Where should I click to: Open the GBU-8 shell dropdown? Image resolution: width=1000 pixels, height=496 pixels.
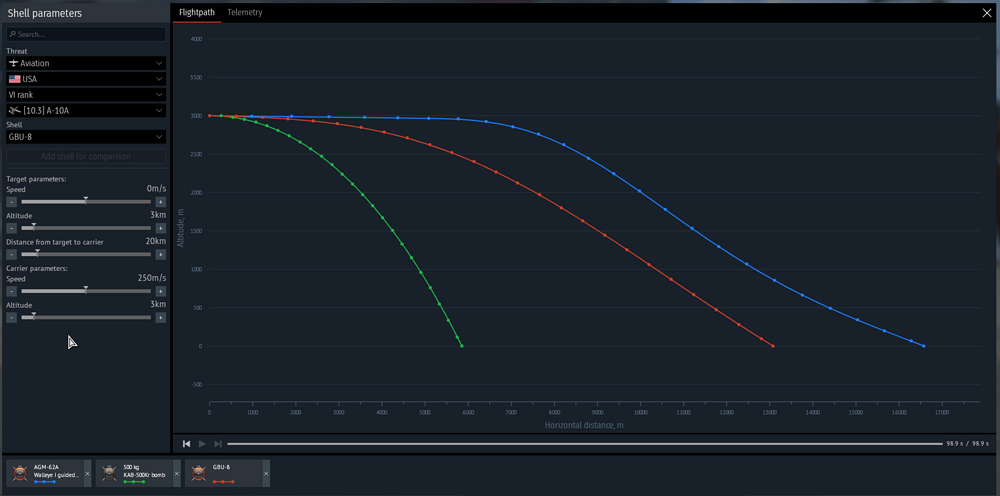pos(86,137)
